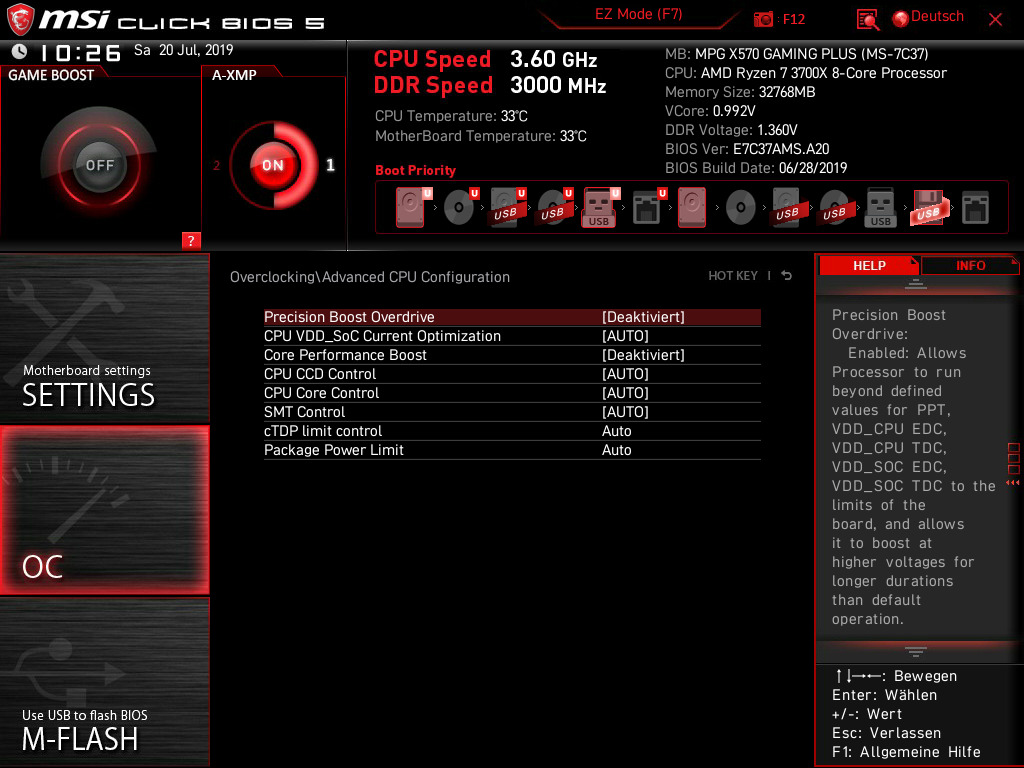Image resolution: width=1024 pixels, height=768 pixels.
Task: Click the A-XMP tab header
Action: click(x=234, y=75)
